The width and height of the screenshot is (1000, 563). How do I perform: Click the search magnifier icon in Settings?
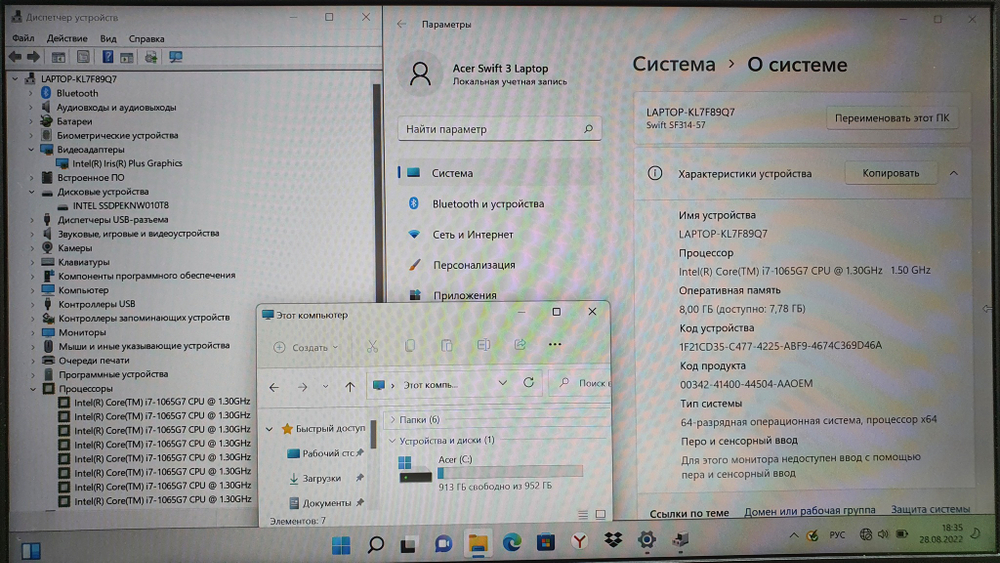pos(588,129)
